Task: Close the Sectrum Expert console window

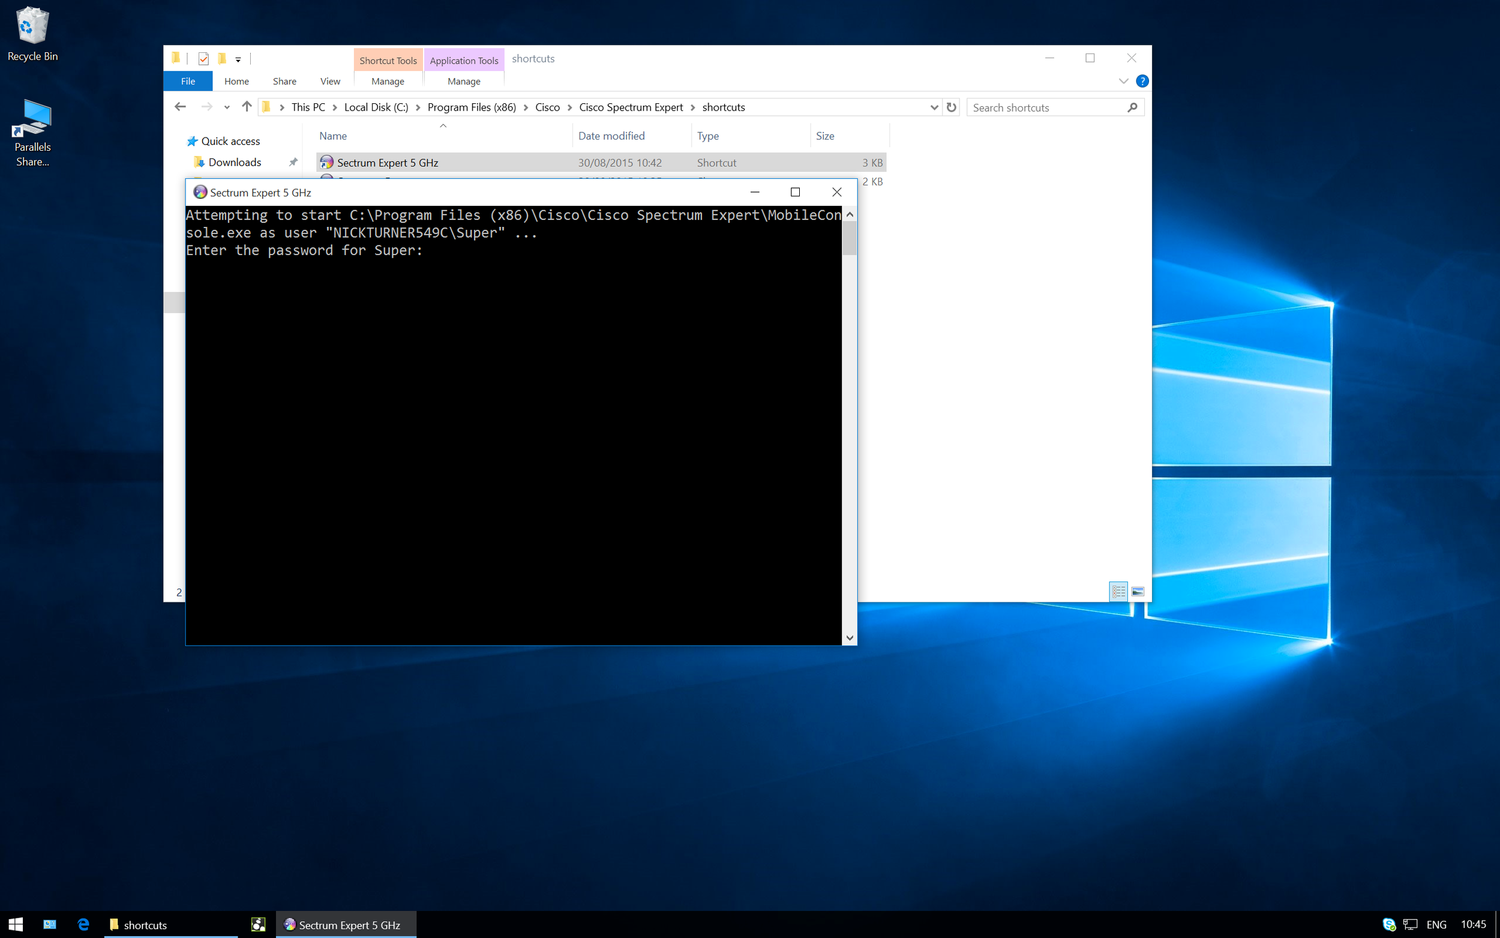Action: pos(837,192)
